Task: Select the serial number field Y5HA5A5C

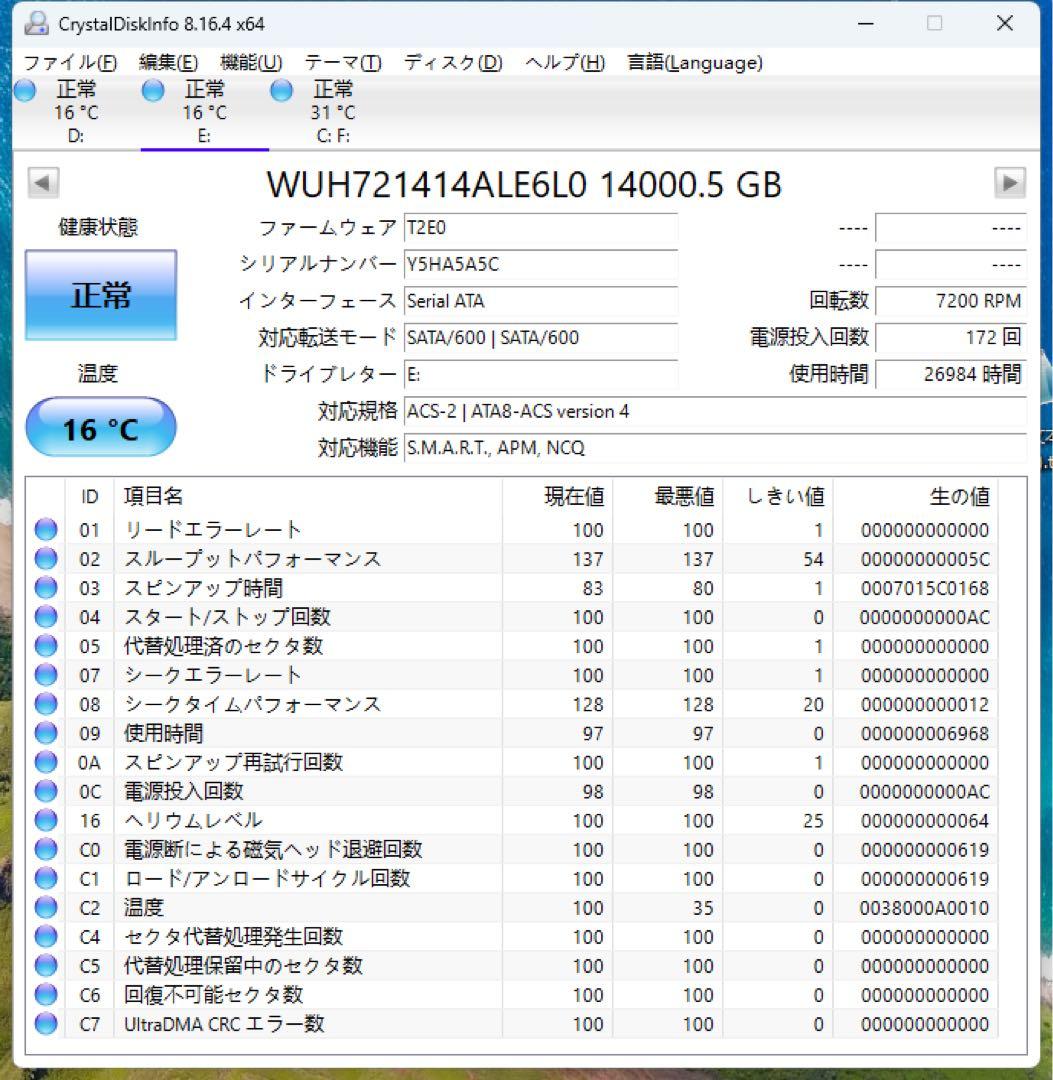Action: pos(540,265)
